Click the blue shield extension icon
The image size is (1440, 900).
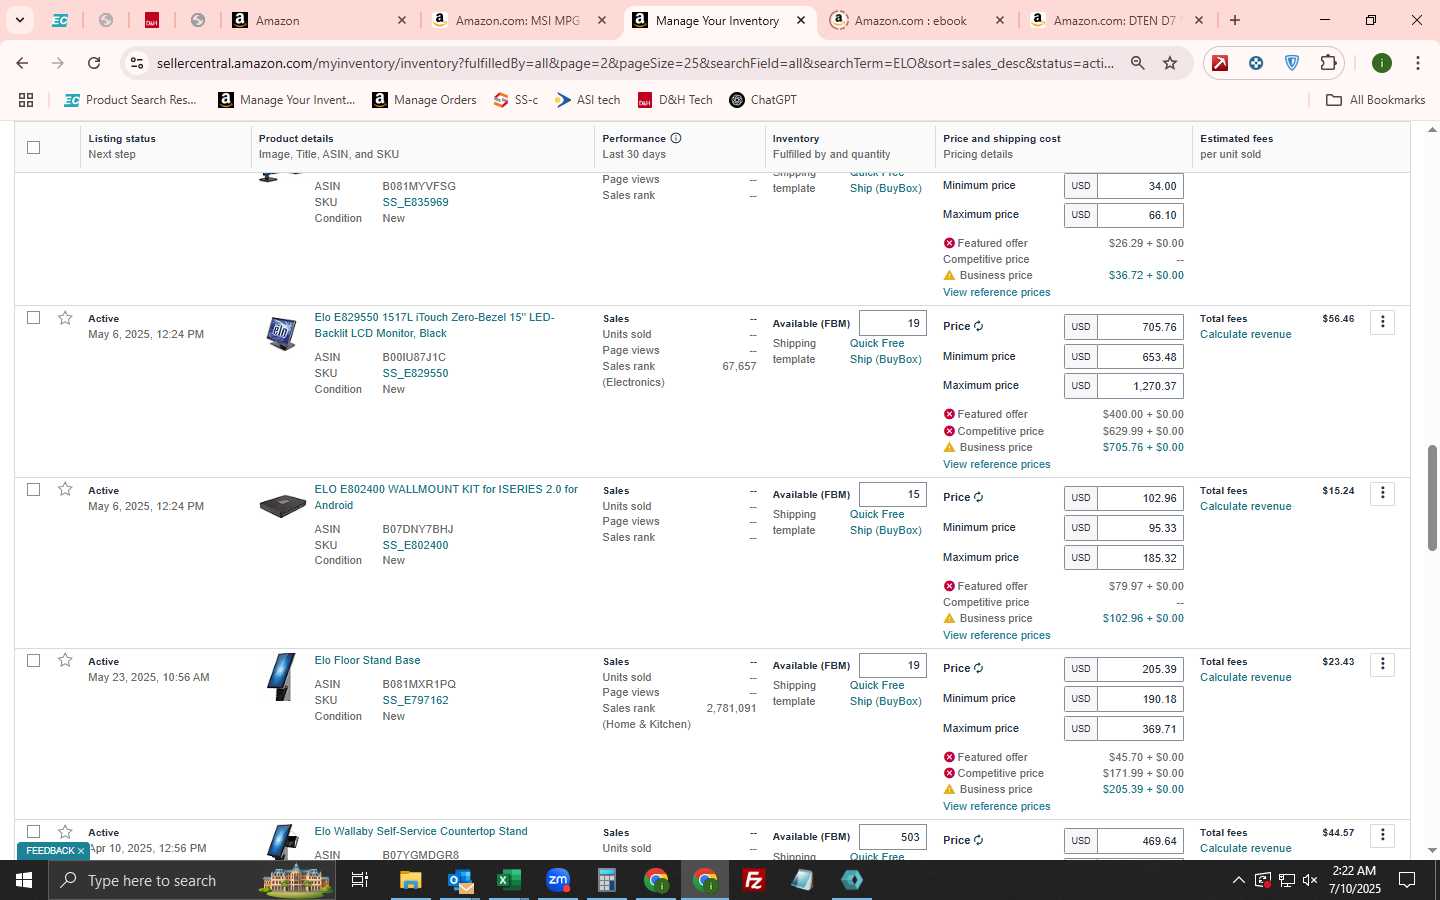(1292, 63)
